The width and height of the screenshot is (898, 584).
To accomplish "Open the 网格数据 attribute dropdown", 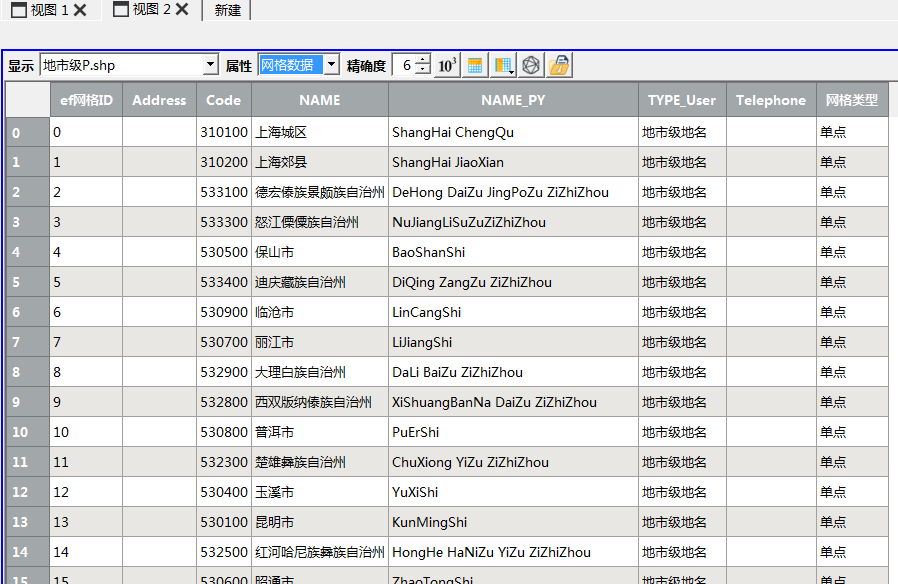I will tap(331, 66).
